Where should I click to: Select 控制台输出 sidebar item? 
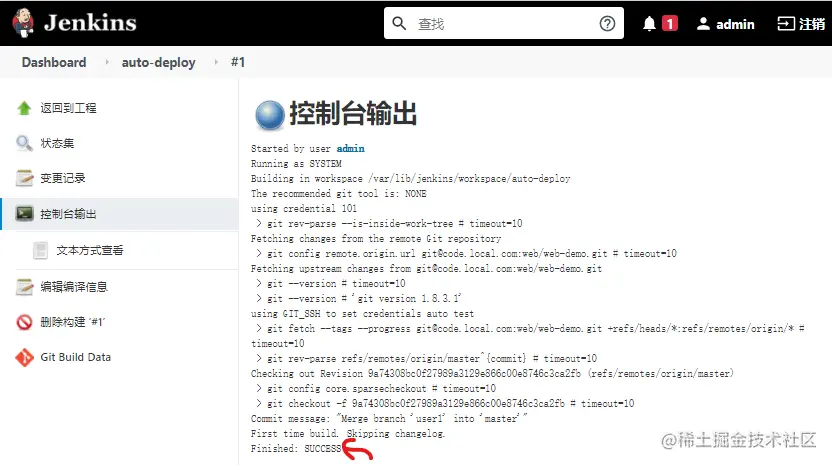68,214
